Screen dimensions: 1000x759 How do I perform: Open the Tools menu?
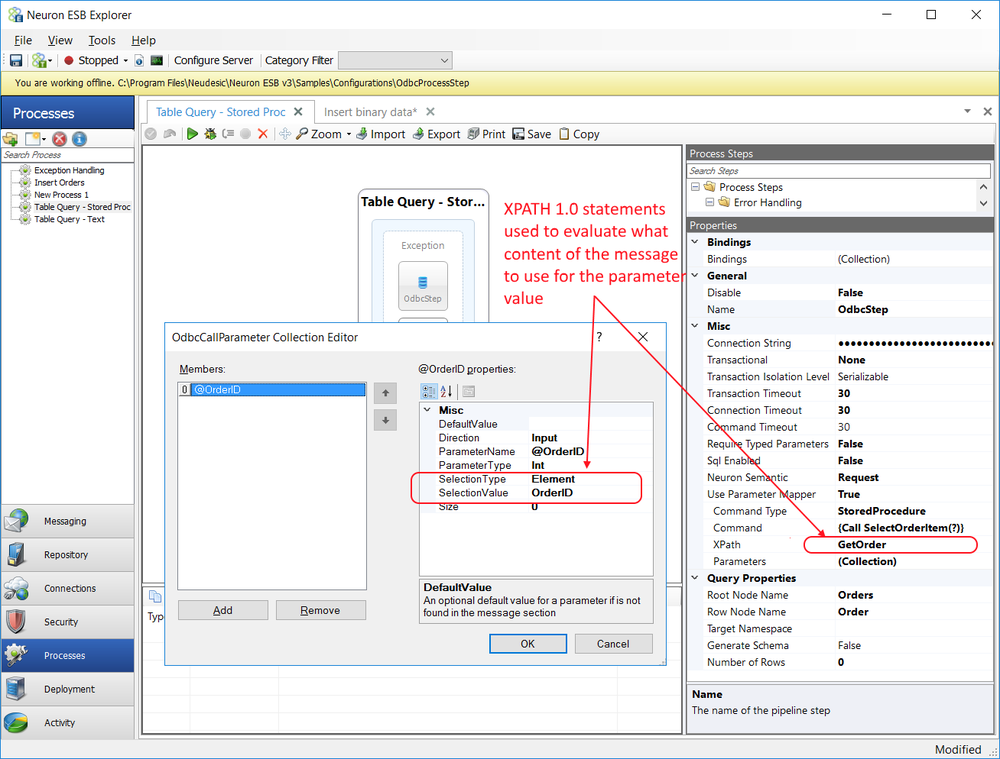point(102,40)
